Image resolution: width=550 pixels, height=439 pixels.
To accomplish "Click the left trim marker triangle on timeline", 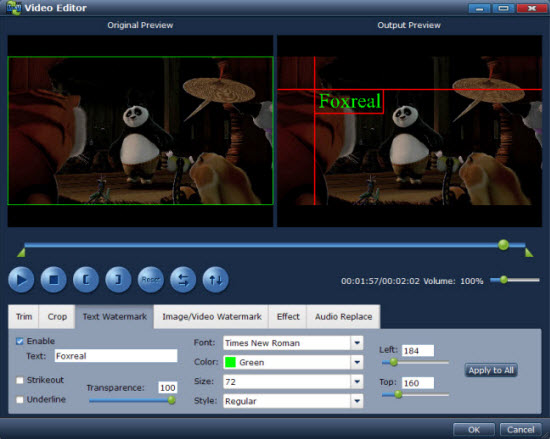I will click(x=21, y=252).
